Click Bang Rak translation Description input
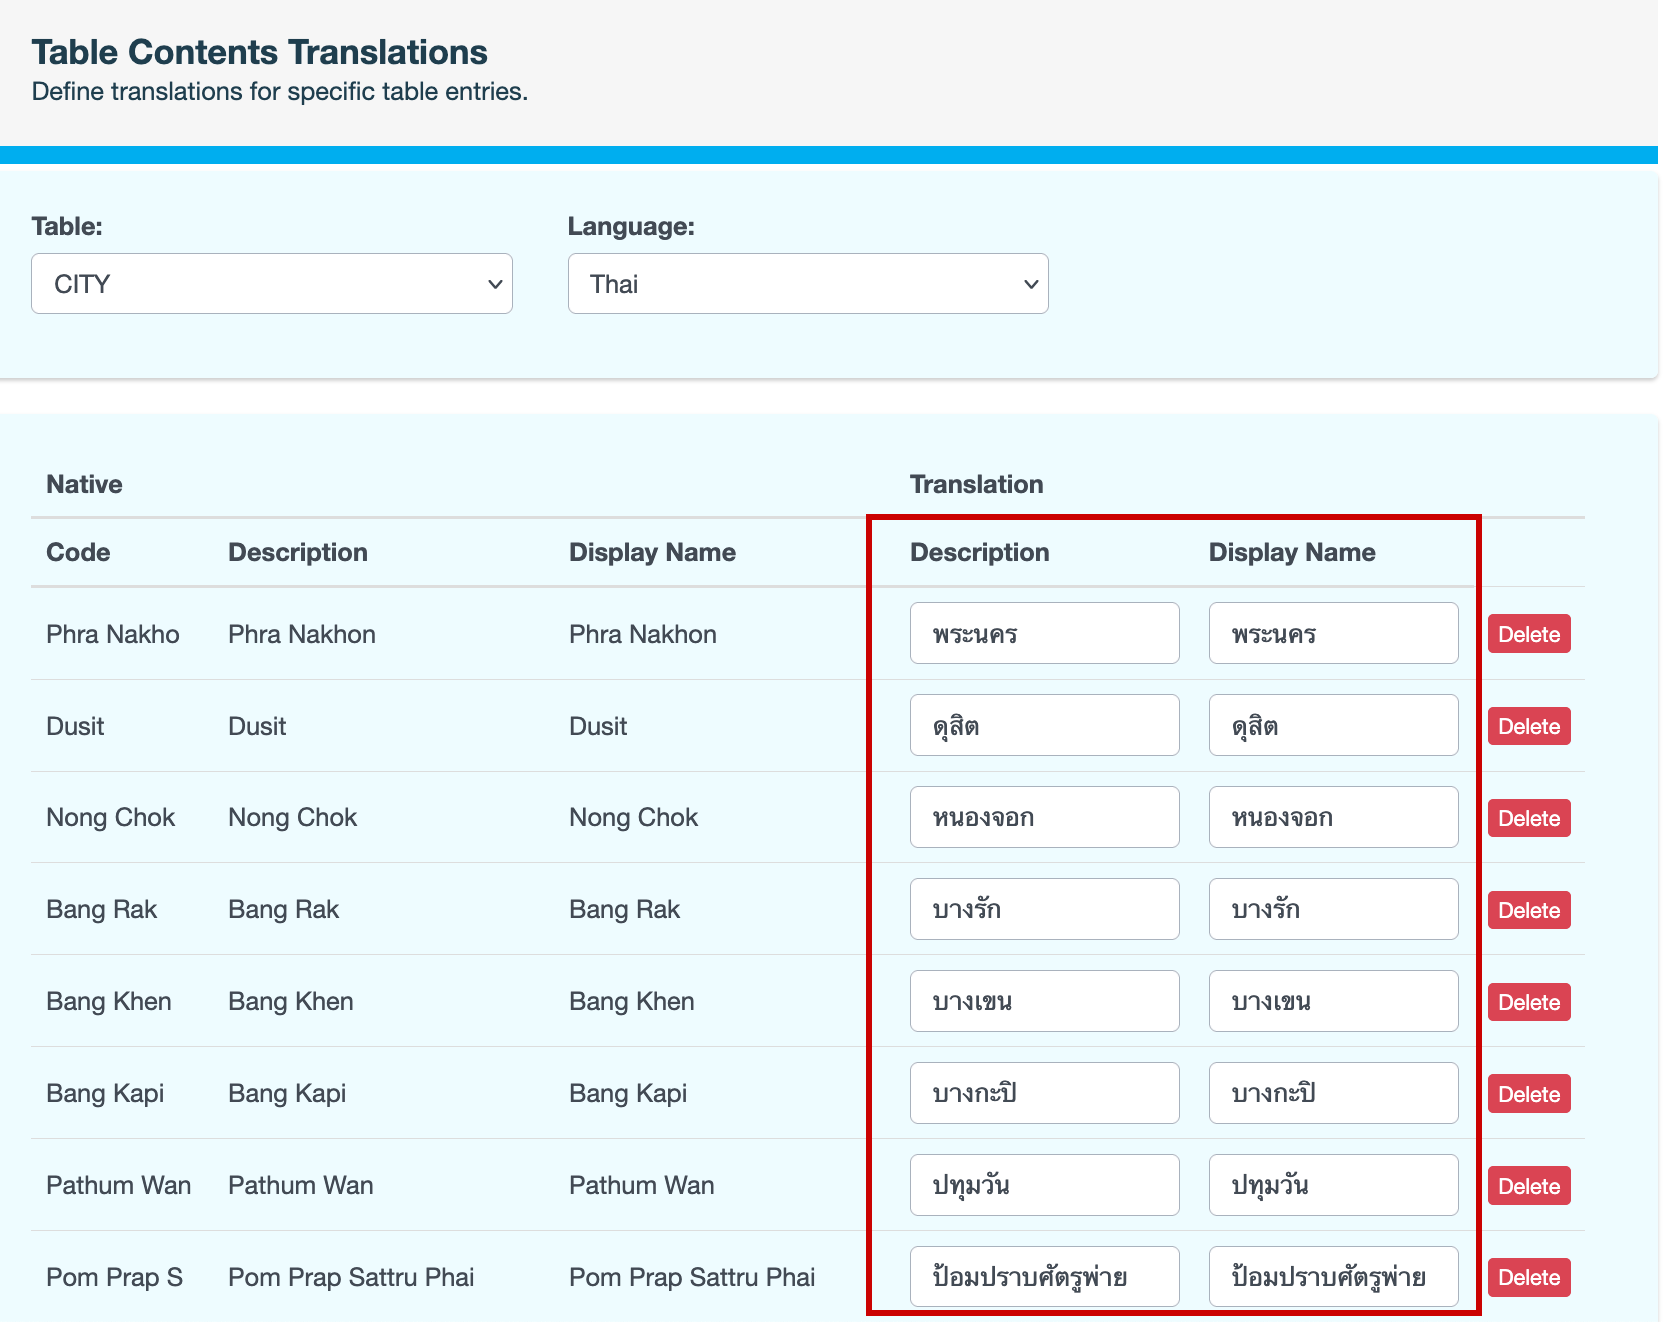Screen dimensions: 1674x1322 point(1044,909)
